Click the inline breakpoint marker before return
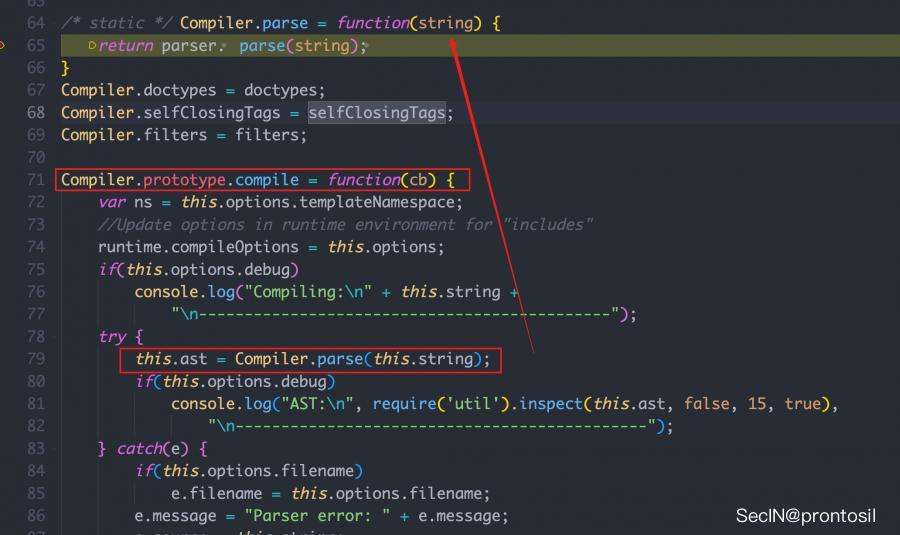The image size is (900, 535). tap(92, 45)
